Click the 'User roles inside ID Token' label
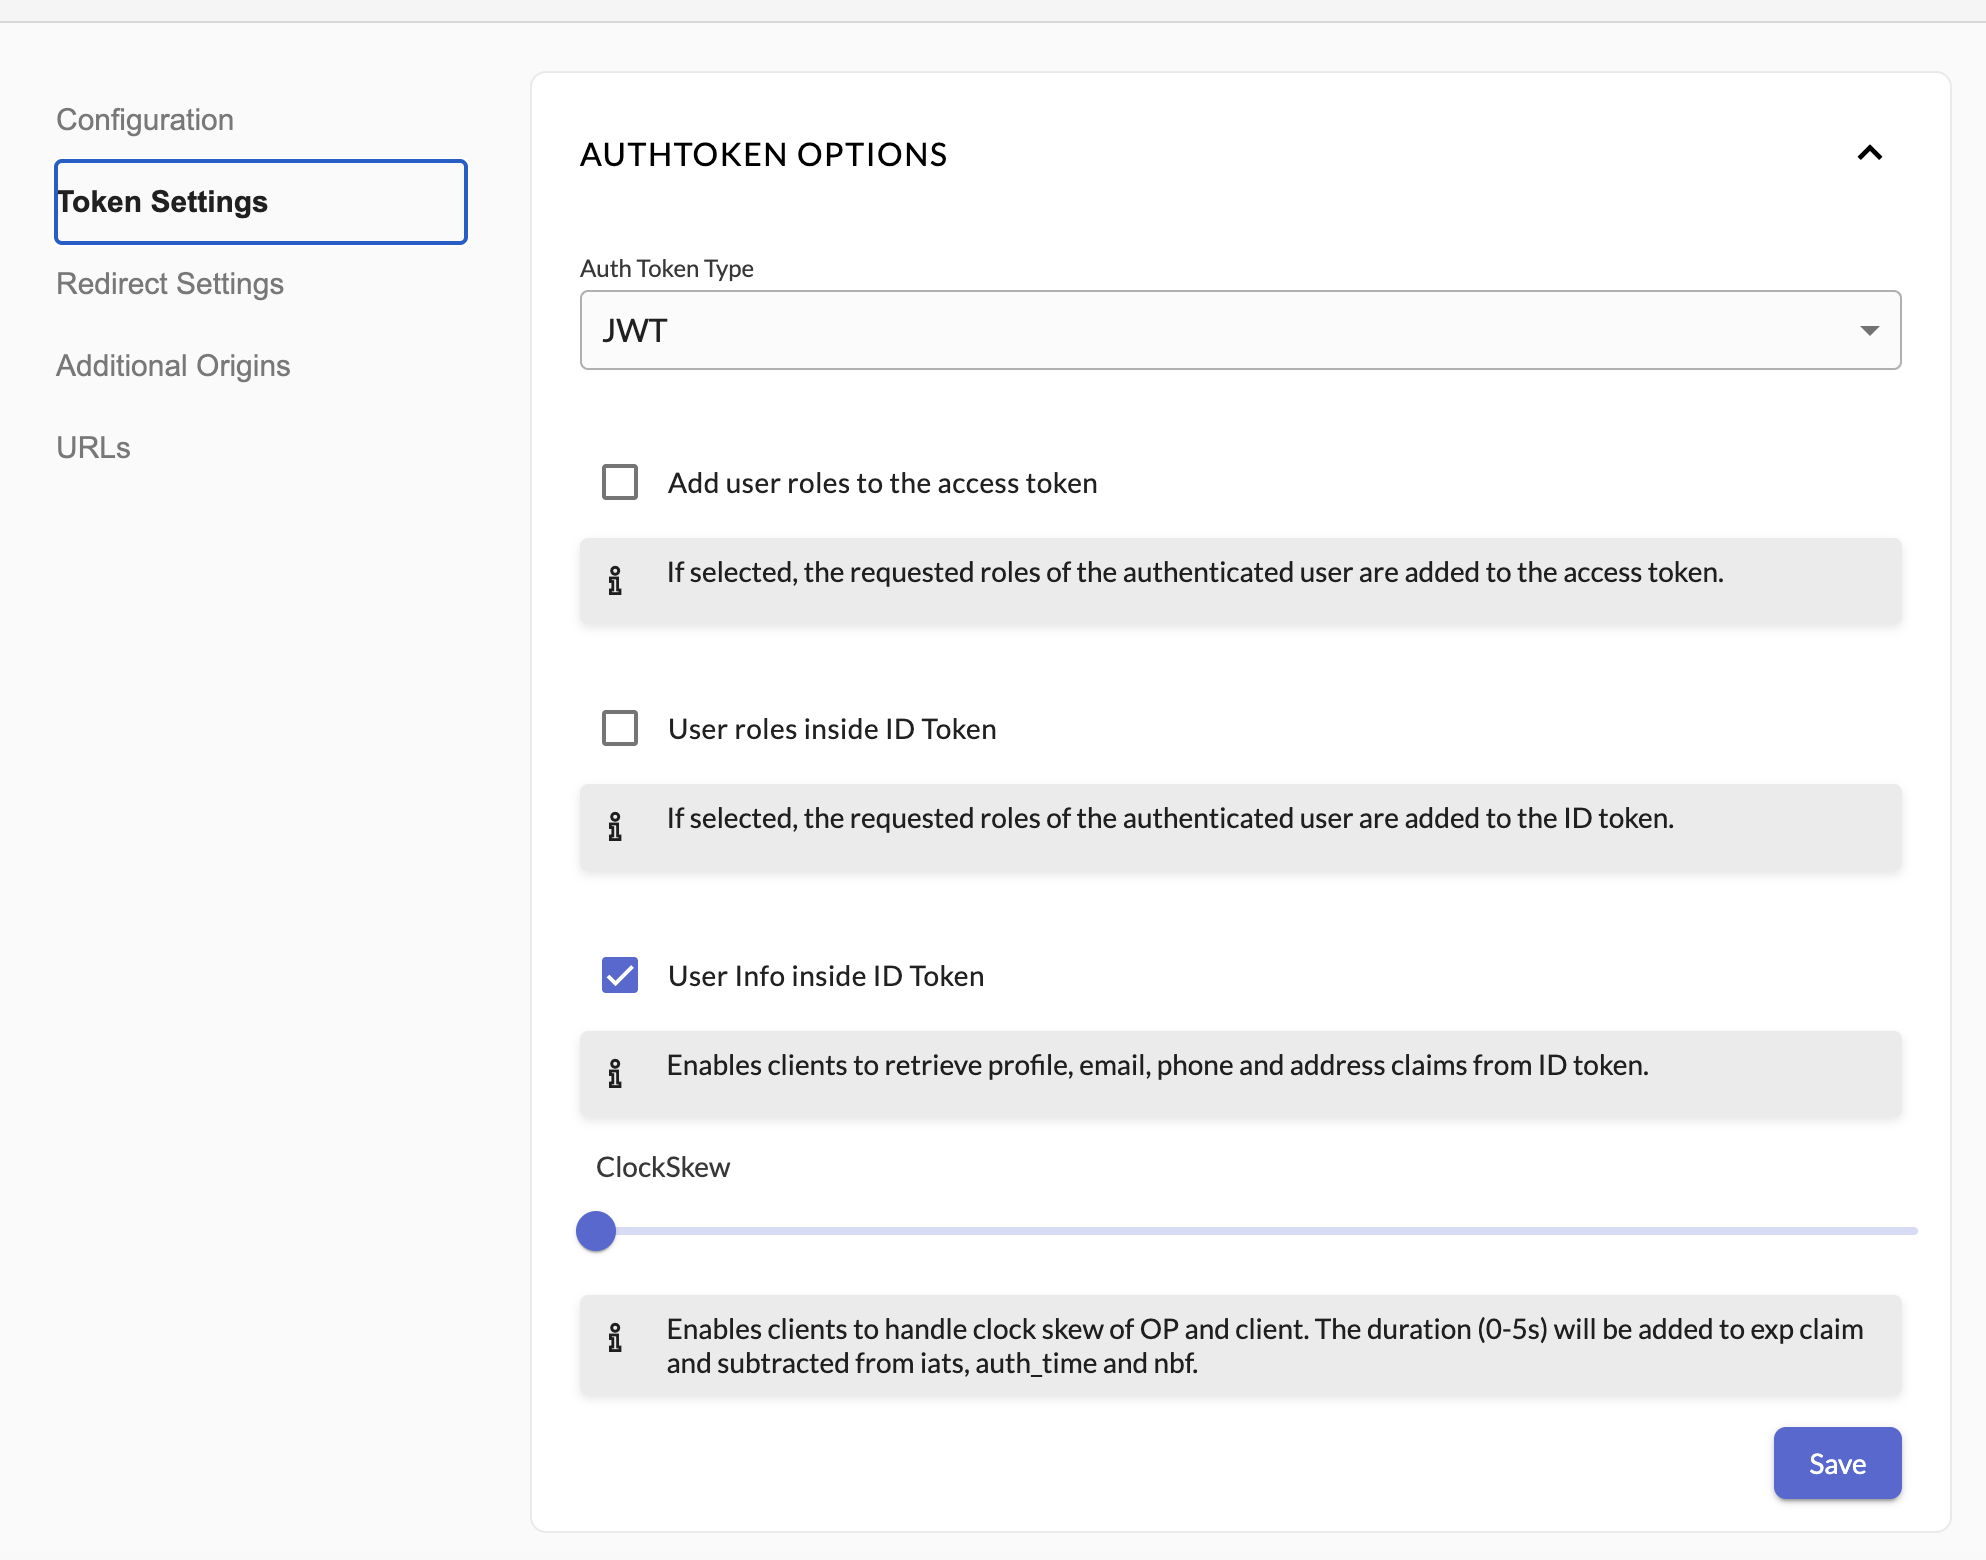 832,729
